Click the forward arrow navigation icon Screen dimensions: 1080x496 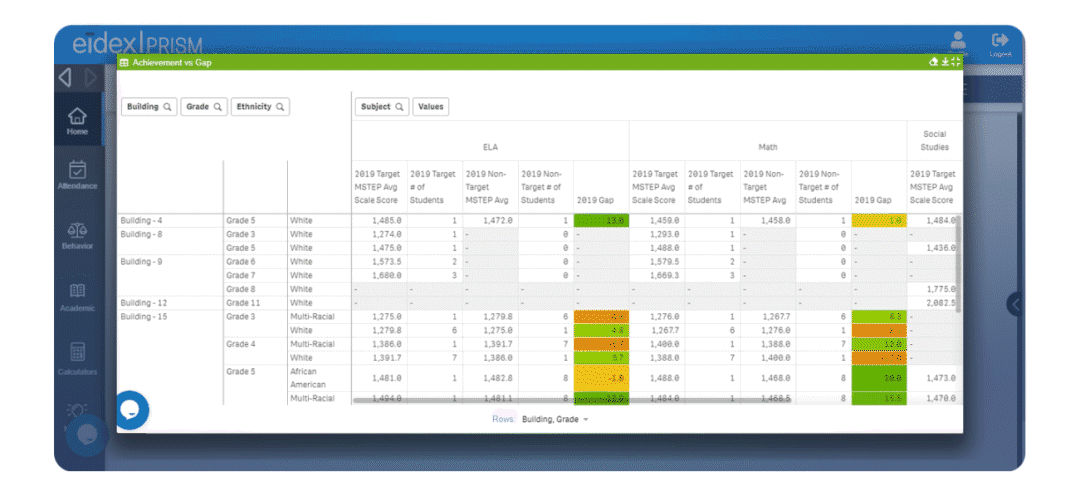(x=91, y=78)
